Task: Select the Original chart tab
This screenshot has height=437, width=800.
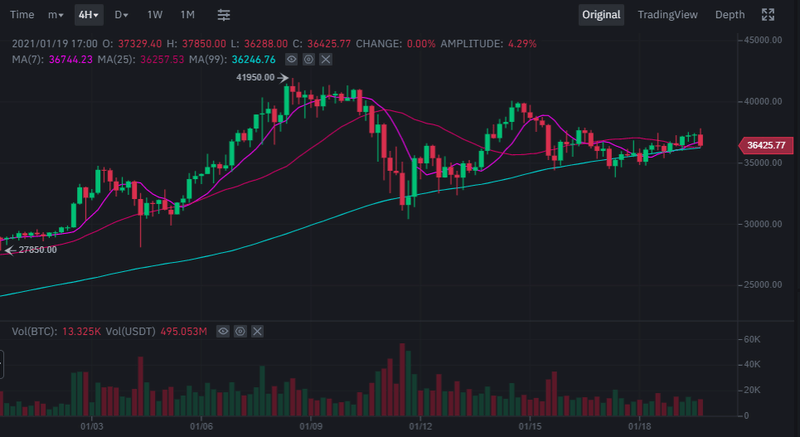Action: tap(602, 15)
